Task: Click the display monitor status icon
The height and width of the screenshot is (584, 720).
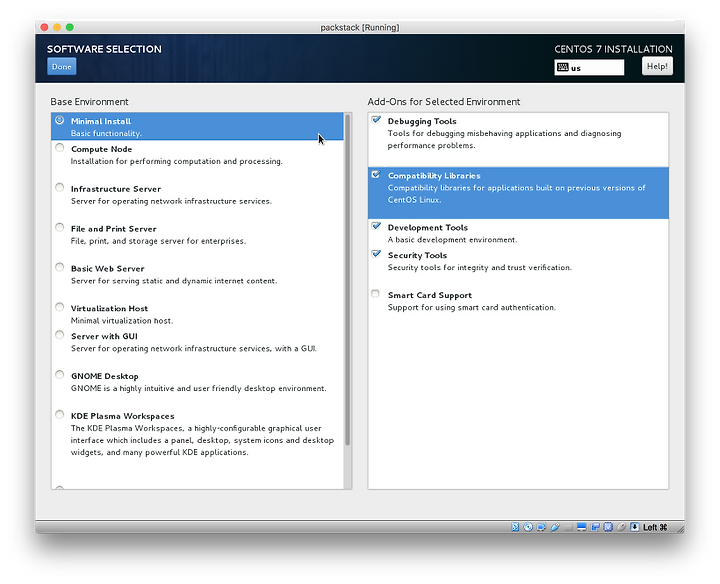Action: point(581,527)
